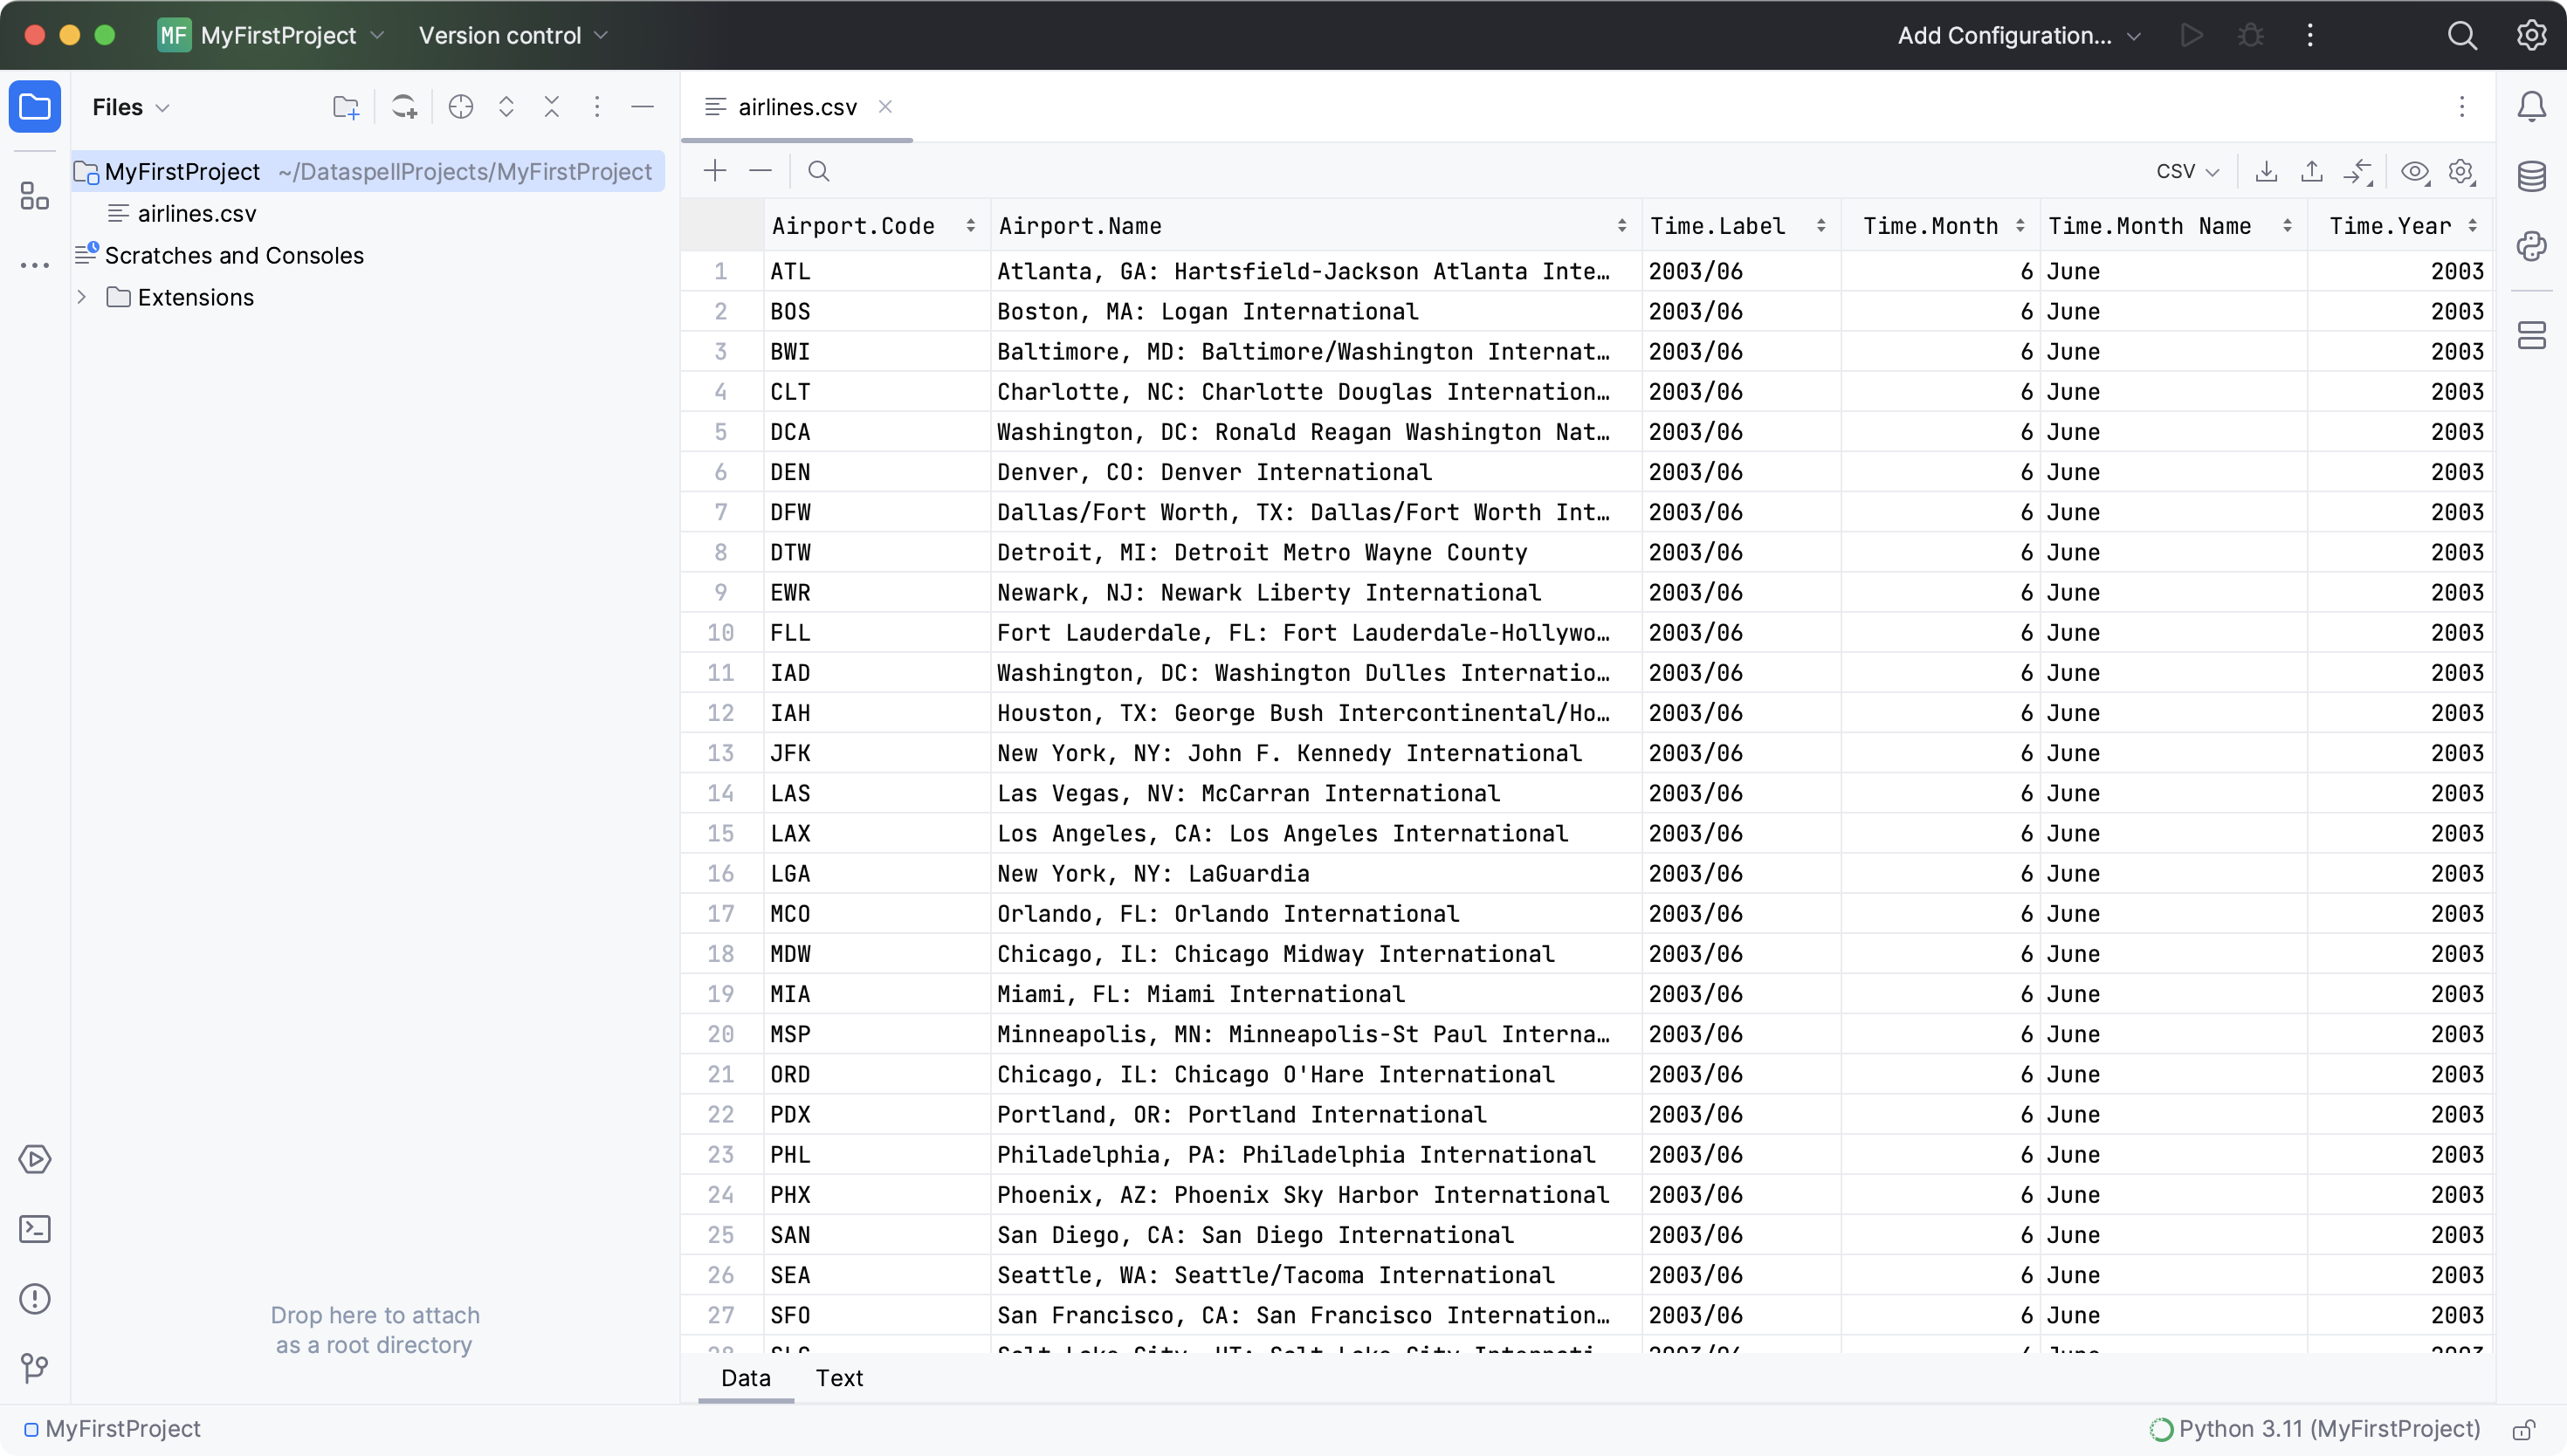The width and height of the screenshot is (2567, 1456).
Task: Click the Run button in title bar
Action: (x=2192, y=35)
